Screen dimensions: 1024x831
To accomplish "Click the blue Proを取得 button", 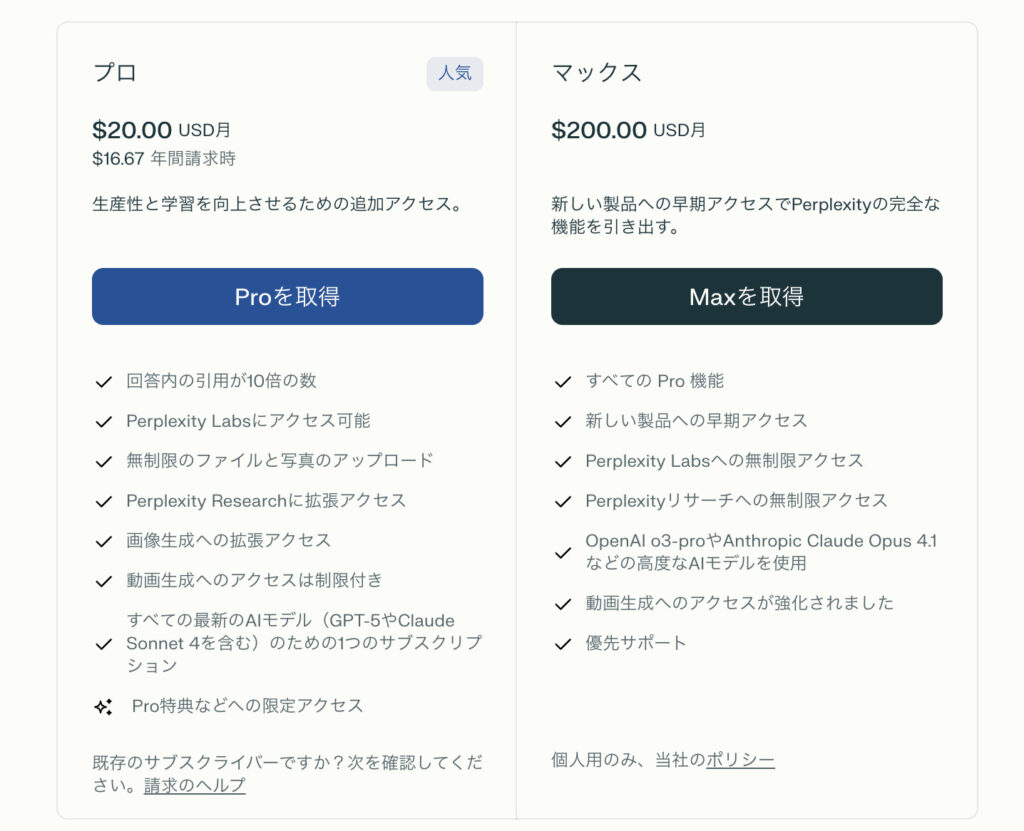I will tap(287, 296).
